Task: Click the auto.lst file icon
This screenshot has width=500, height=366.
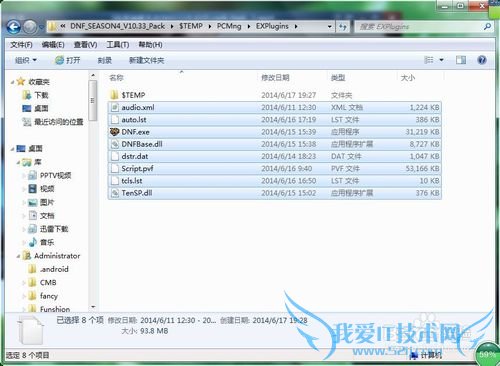Action: (115, 119)
